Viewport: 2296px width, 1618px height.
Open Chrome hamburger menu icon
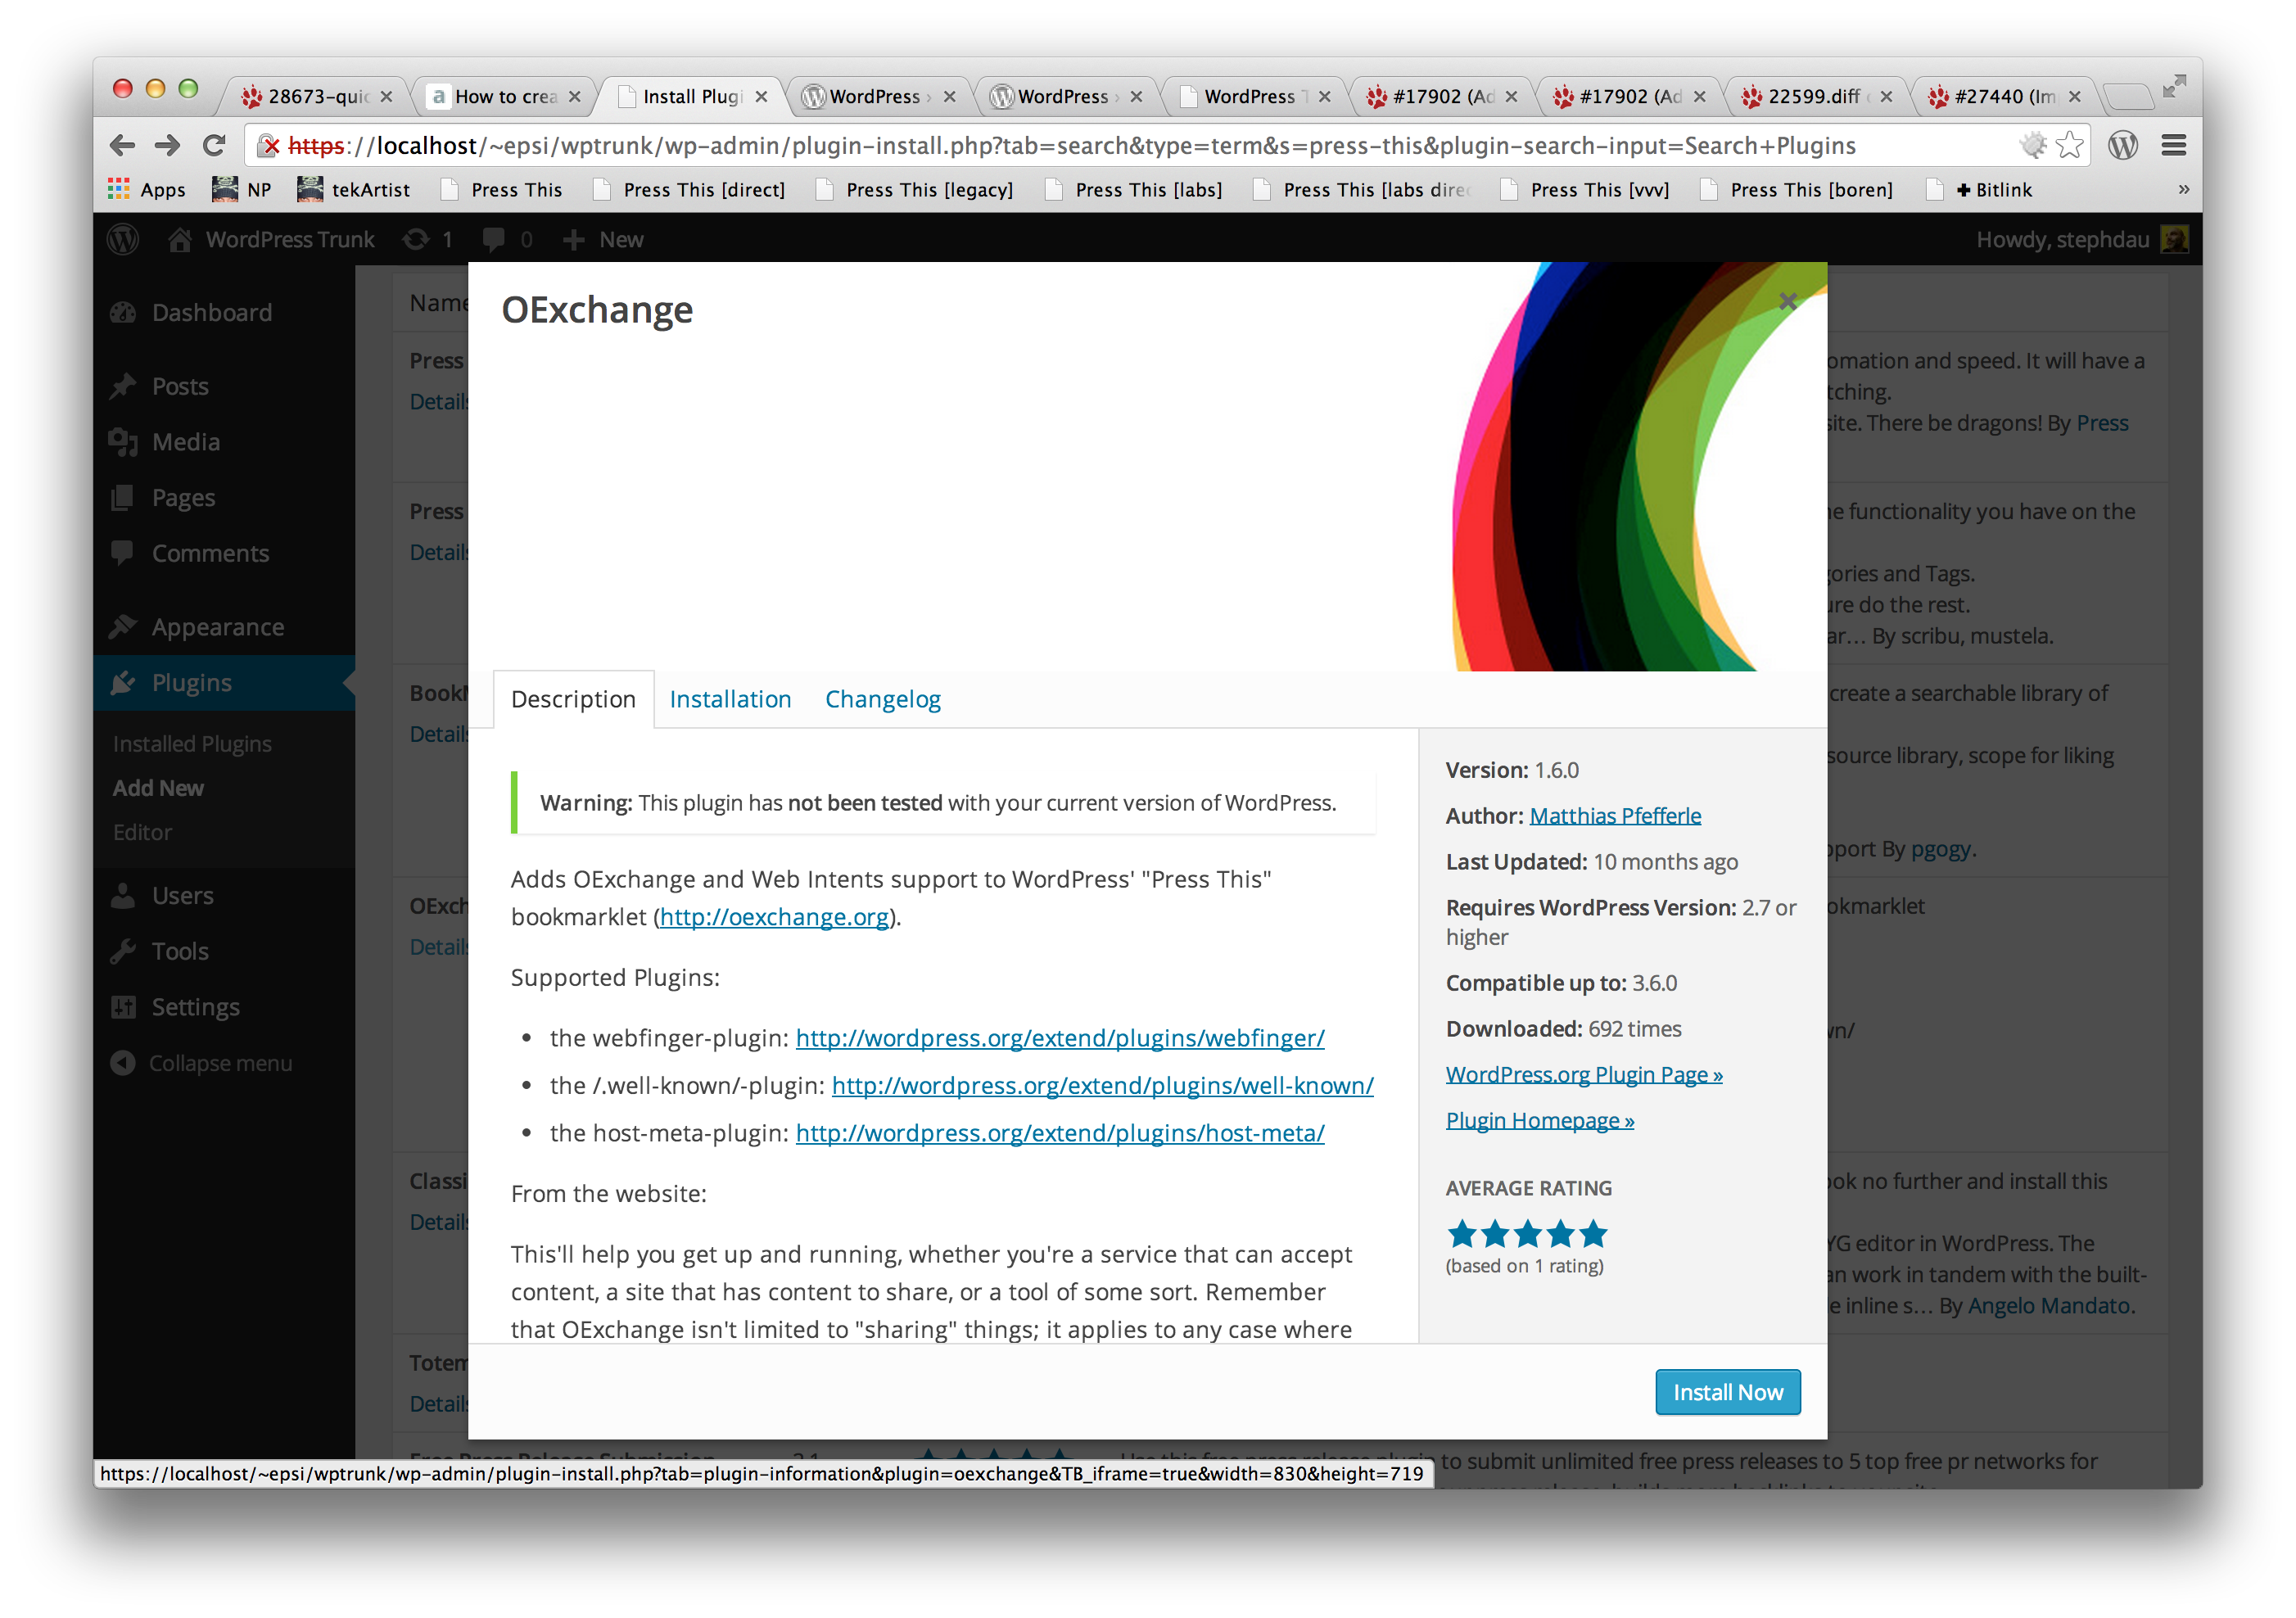[x=2173, y=146]
